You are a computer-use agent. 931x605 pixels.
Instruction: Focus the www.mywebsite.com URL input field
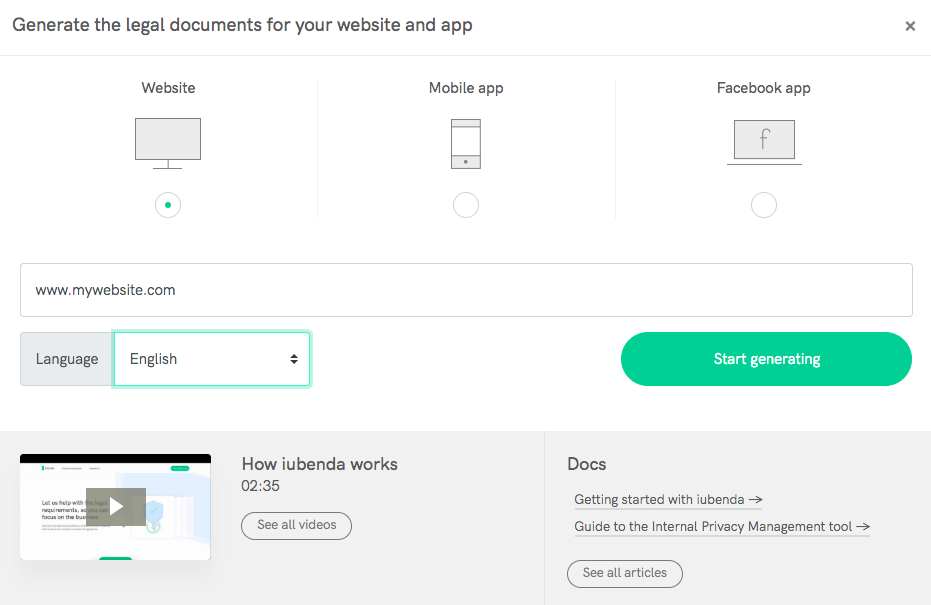pyautogui.click(x=466, y=290)
